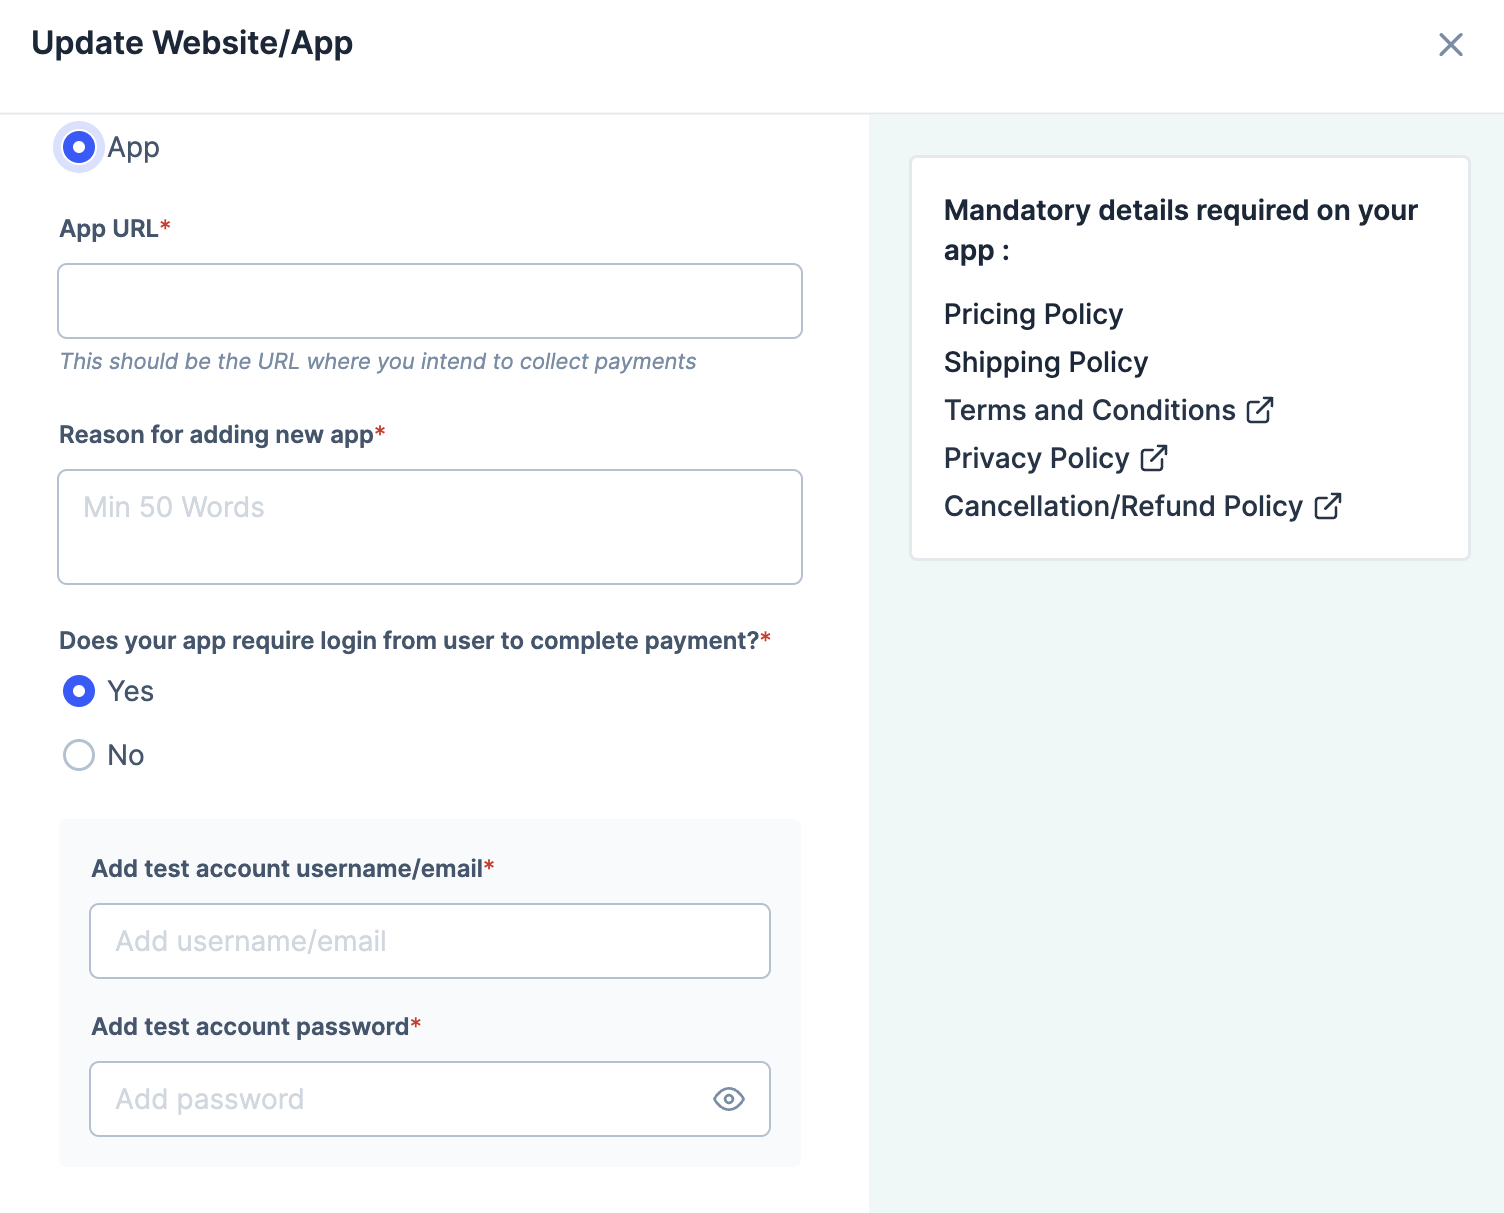Open Cancellation/Refund Policy external link icon
Screen dimensions: 1504x1213
click(1327, 506)
